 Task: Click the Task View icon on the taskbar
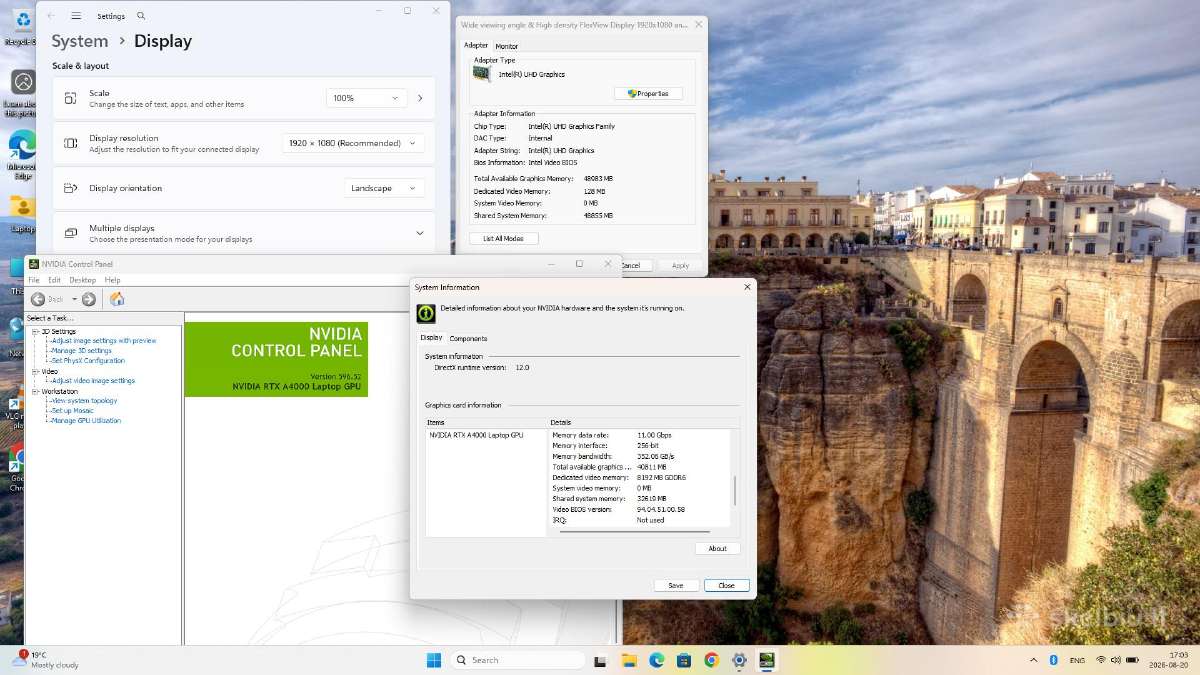tap(601, 660)
